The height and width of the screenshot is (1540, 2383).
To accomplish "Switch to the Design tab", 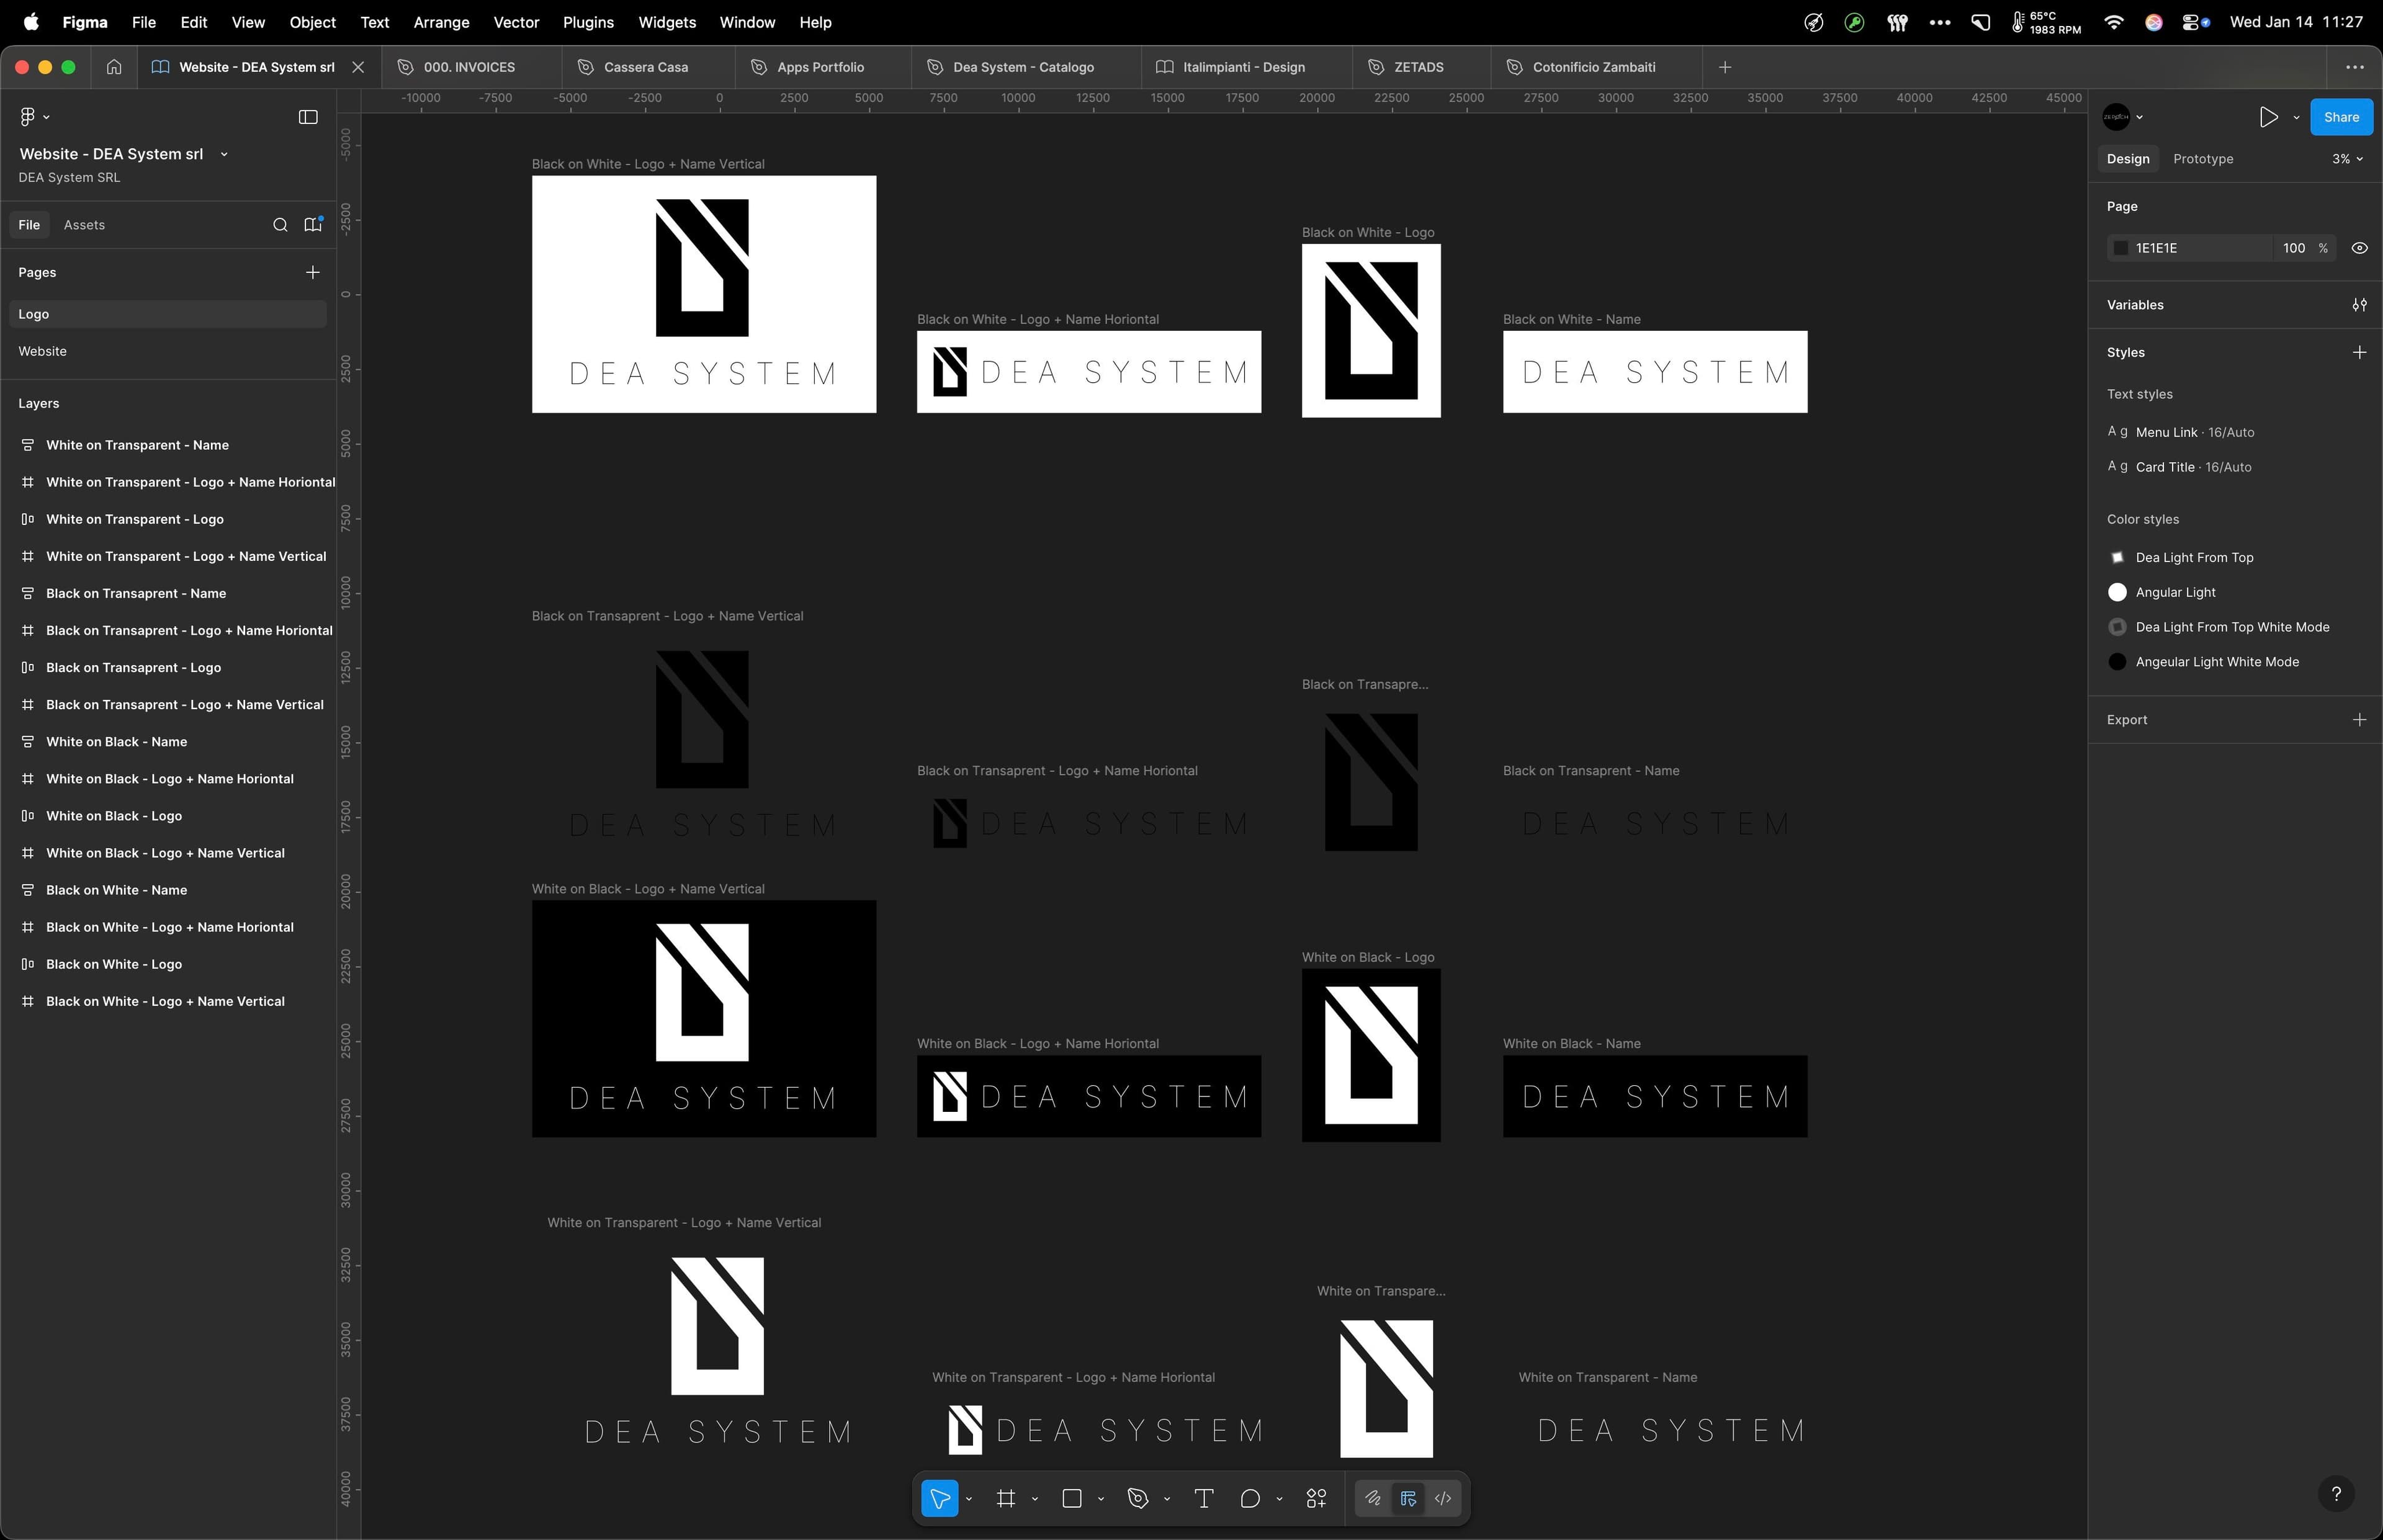I will coord(2127,158).
